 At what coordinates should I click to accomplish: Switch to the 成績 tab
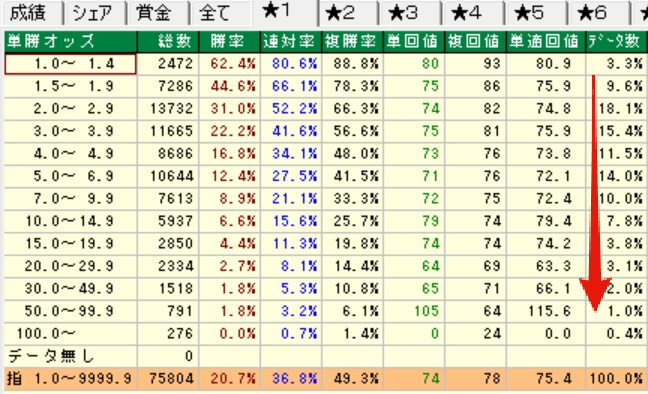click(31, 12)
